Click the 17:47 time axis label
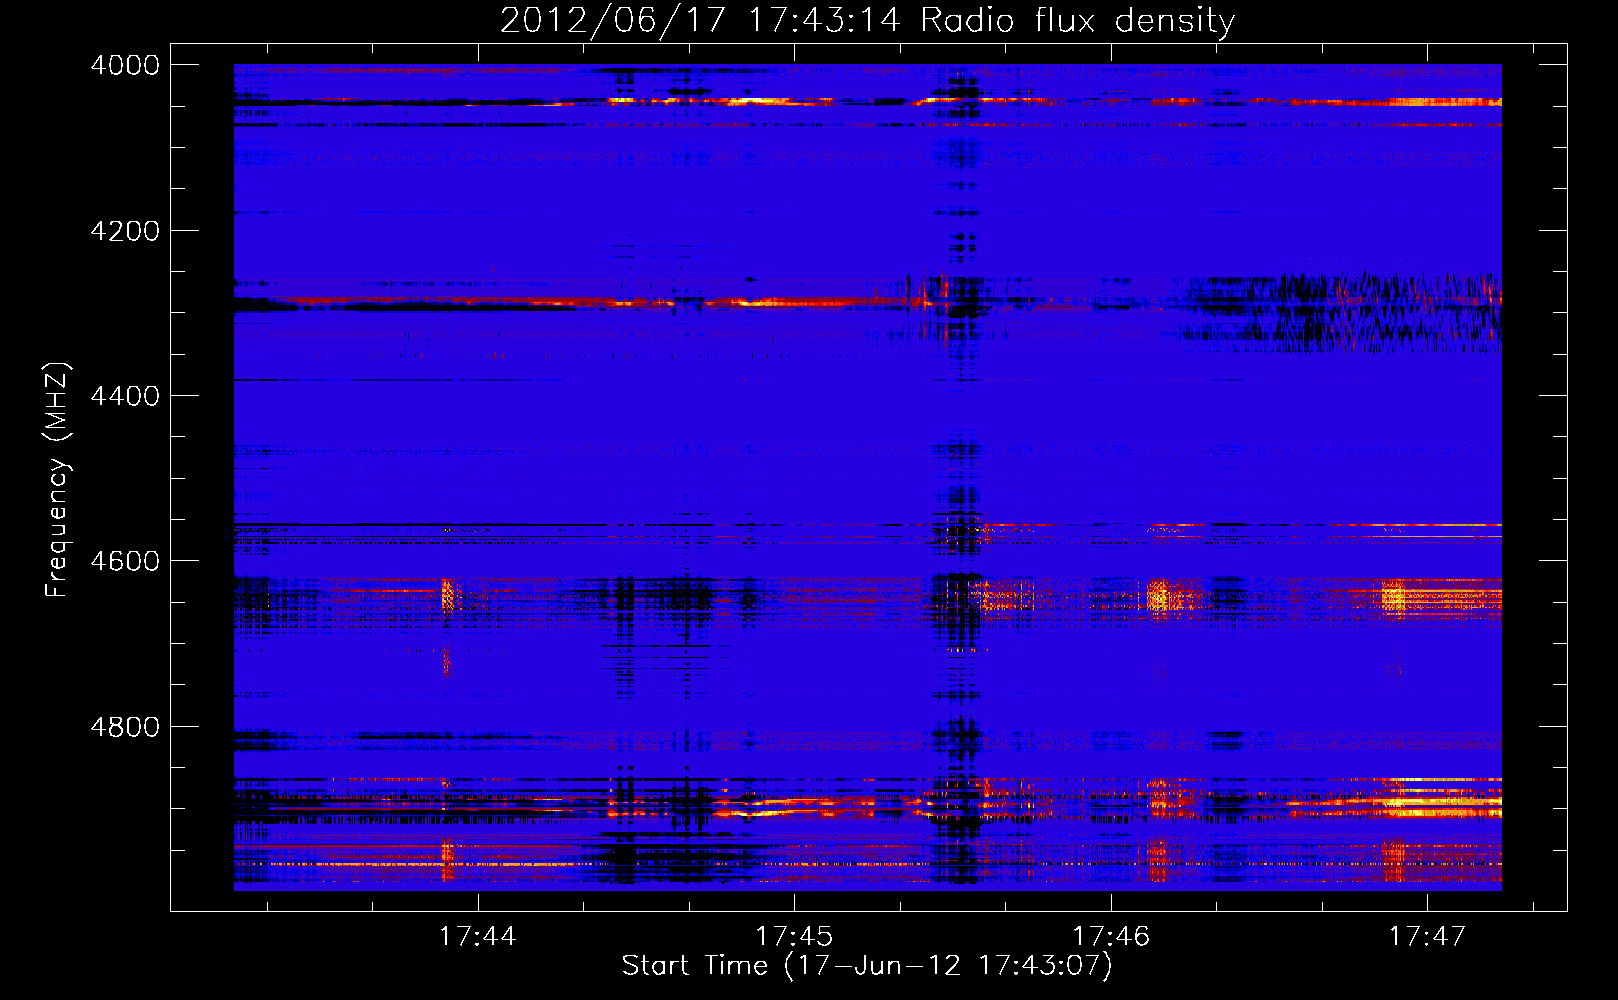The width and height of the screenshot is (1618, 1000). coord(1427,936)
